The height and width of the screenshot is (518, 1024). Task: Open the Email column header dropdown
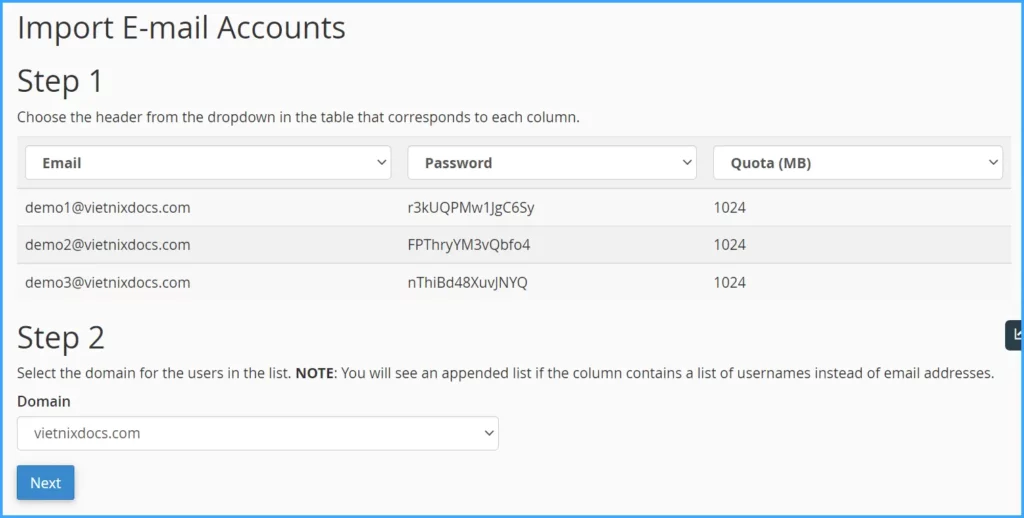[207, 163]
